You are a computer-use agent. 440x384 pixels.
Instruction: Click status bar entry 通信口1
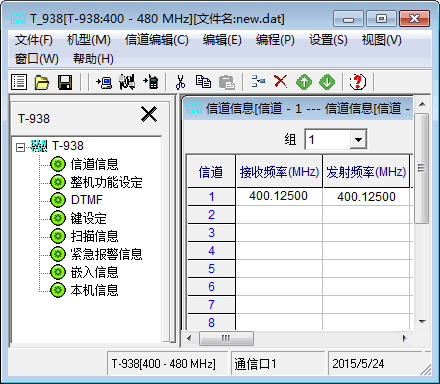coord(255,363)
